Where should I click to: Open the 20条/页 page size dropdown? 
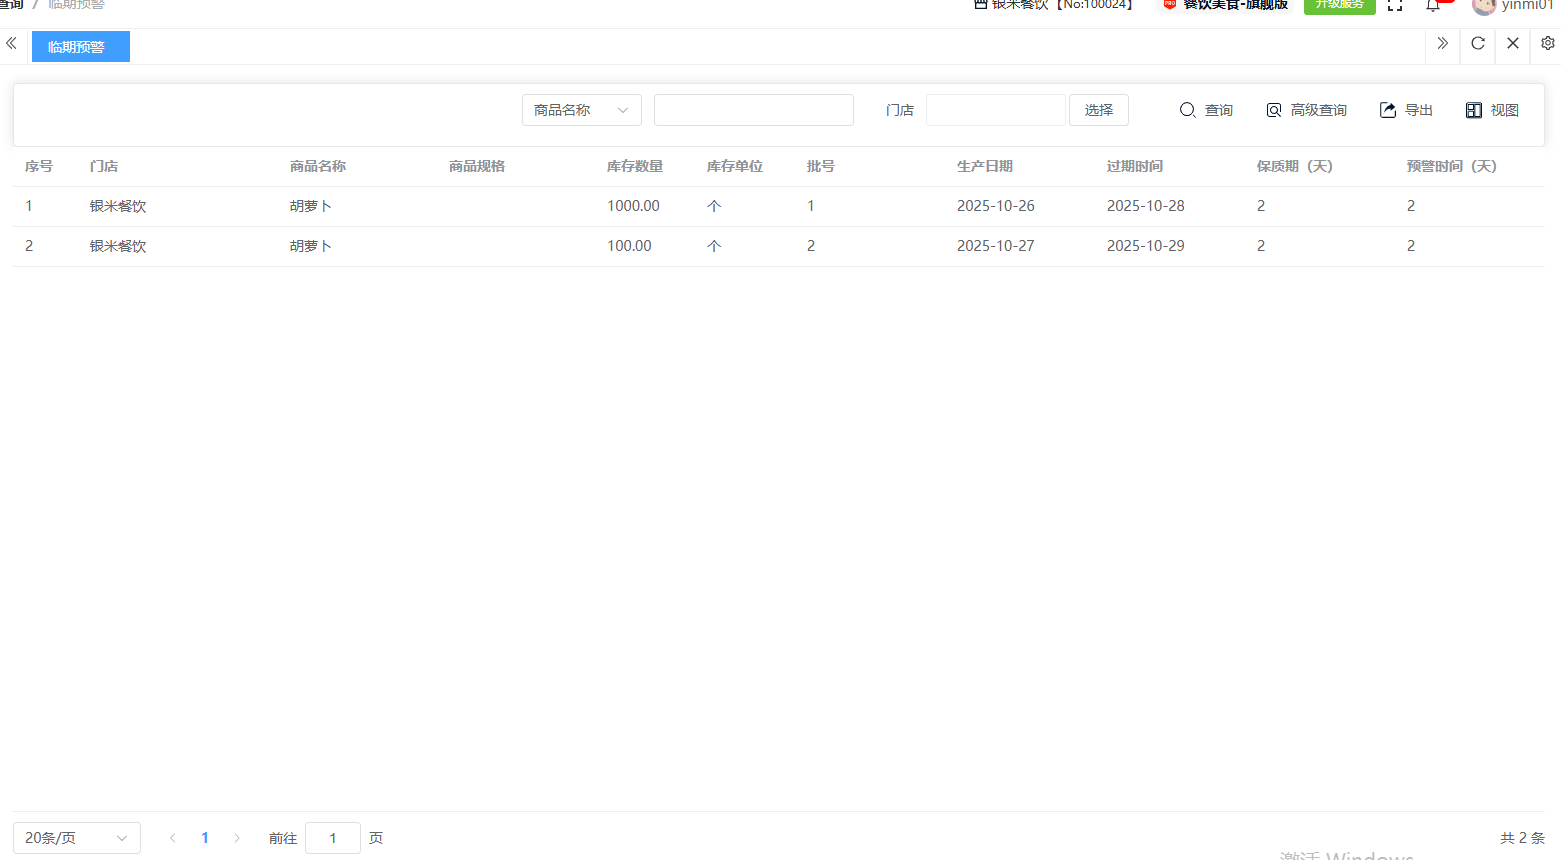coord(76,838)
